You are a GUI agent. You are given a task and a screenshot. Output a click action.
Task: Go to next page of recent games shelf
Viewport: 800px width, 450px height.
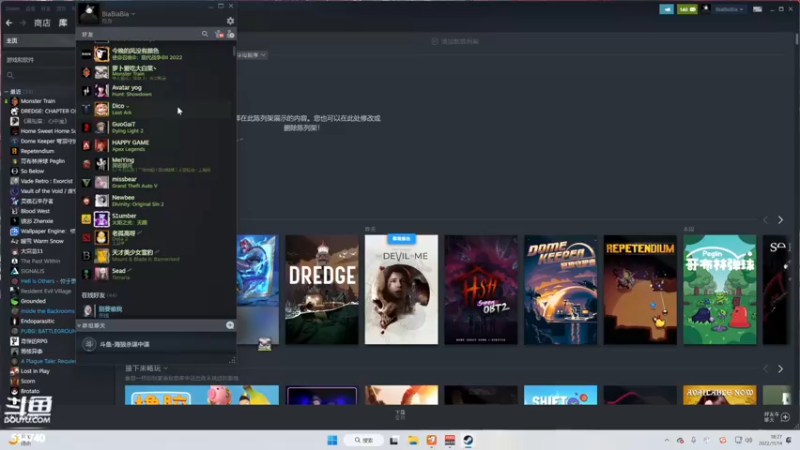tap(780, 220)
